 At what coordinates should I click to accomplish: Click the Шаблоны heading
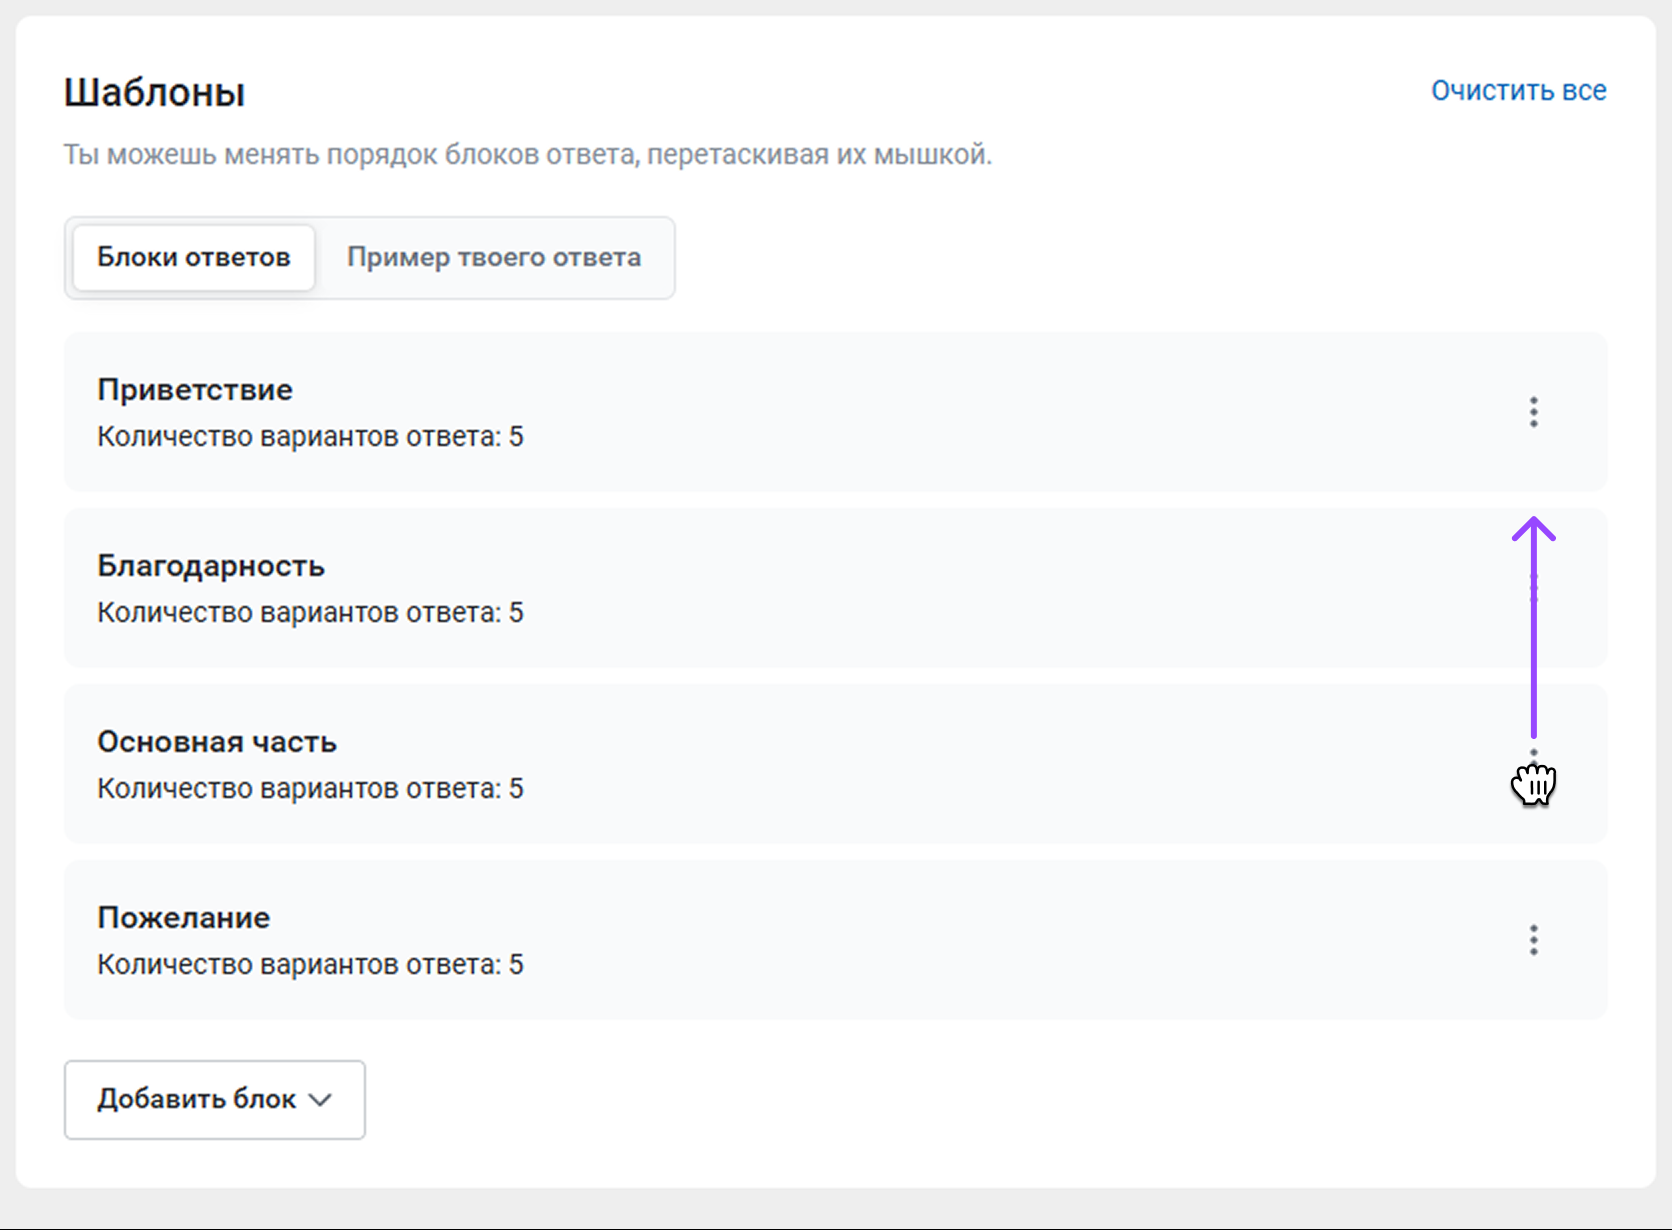point(155,93)
